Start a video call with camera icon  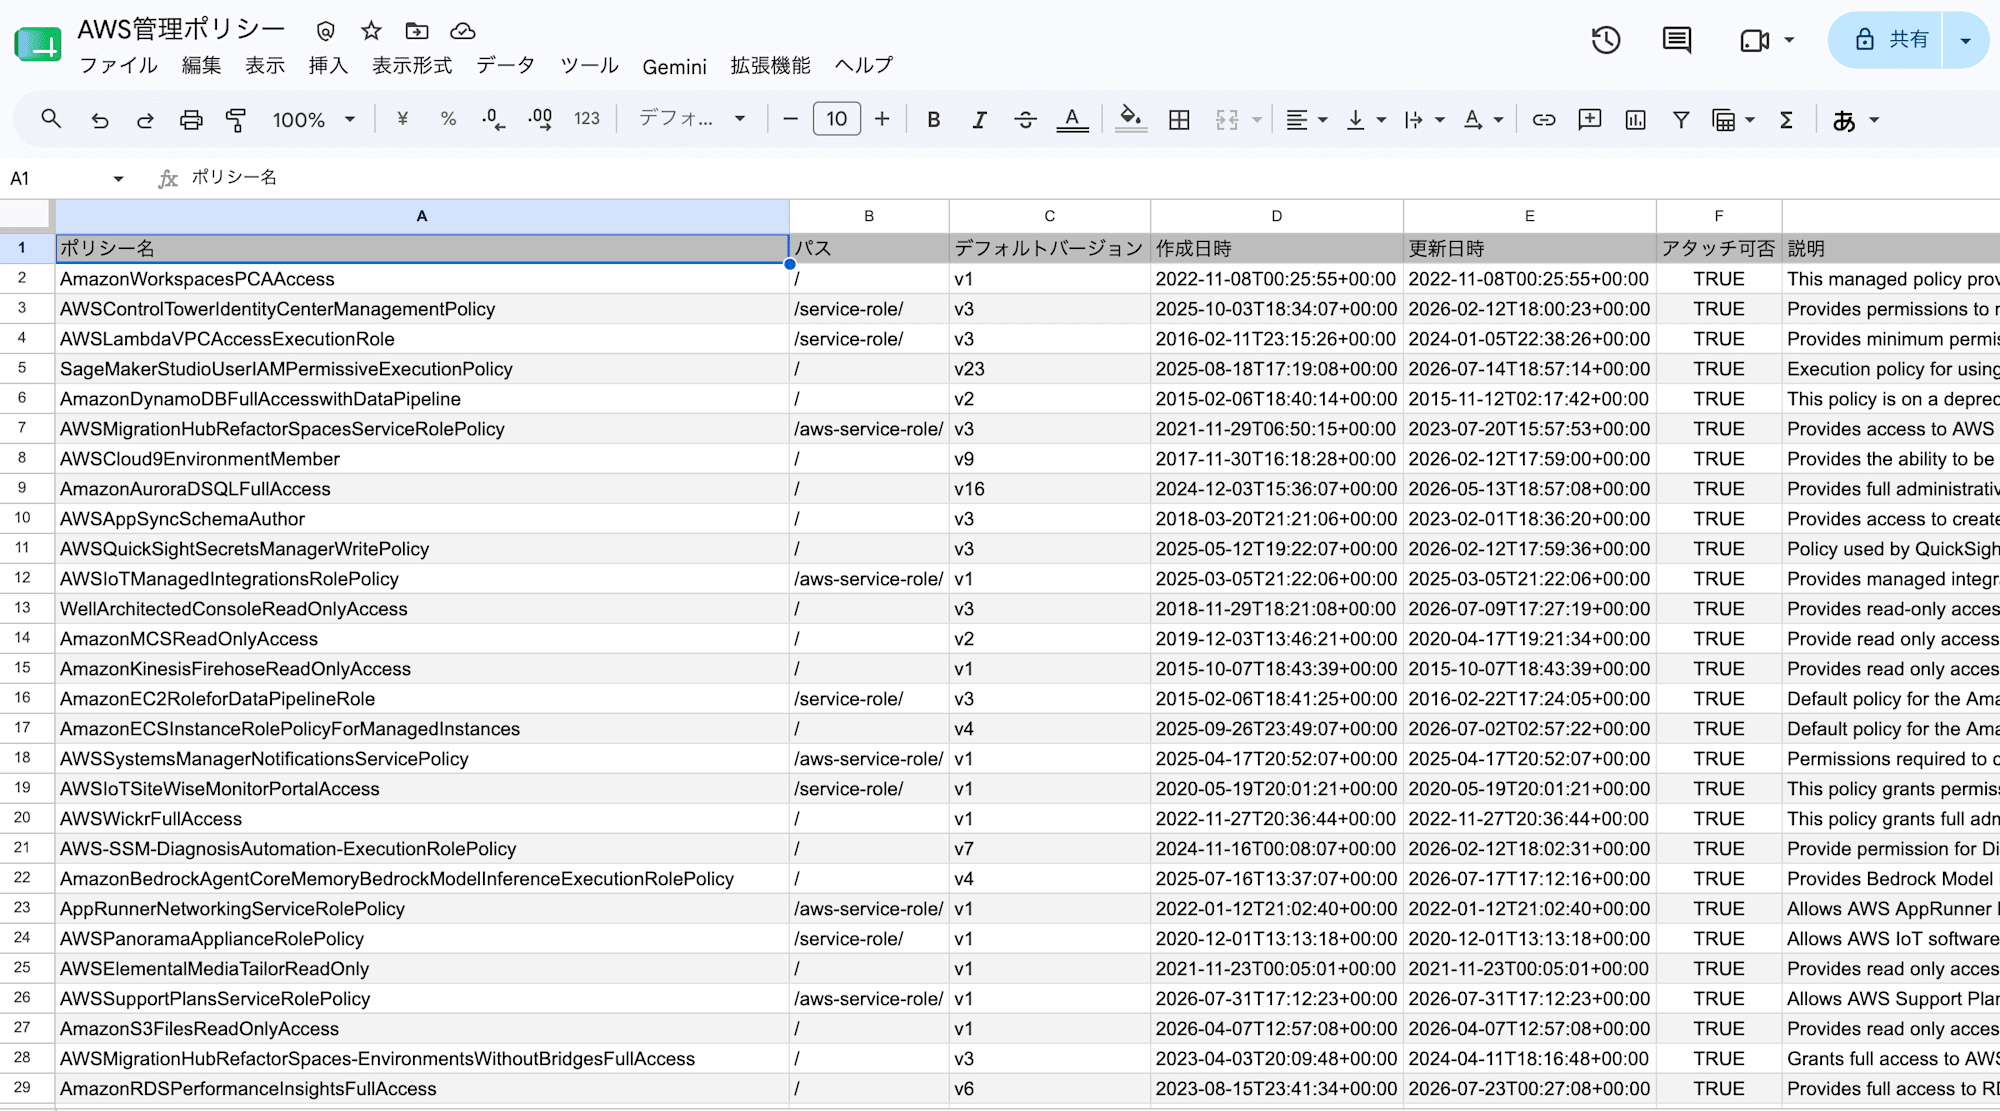[x=1755, y=40]
